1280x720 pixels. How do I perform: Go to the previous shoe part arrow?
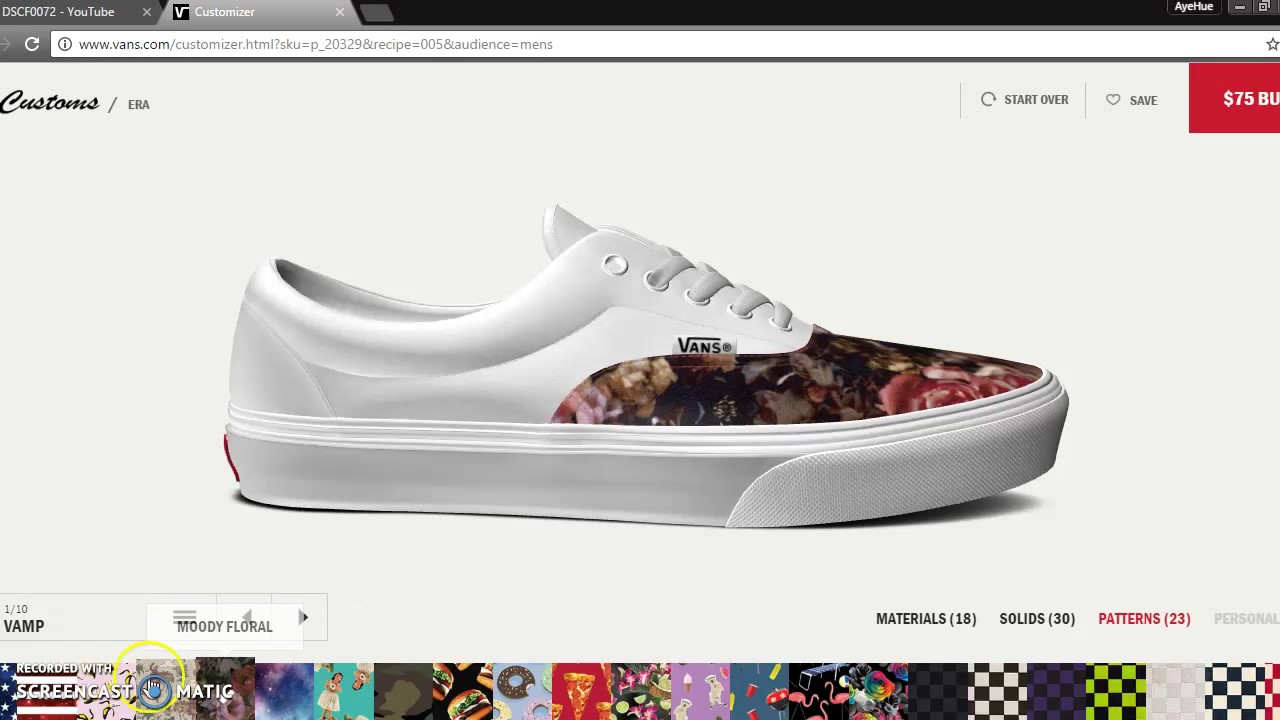(247, 618)
